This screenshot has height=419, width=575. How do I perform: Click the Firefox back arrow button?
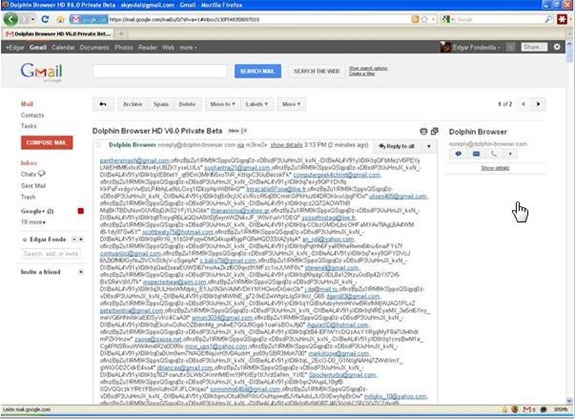(x=11, y=19)
